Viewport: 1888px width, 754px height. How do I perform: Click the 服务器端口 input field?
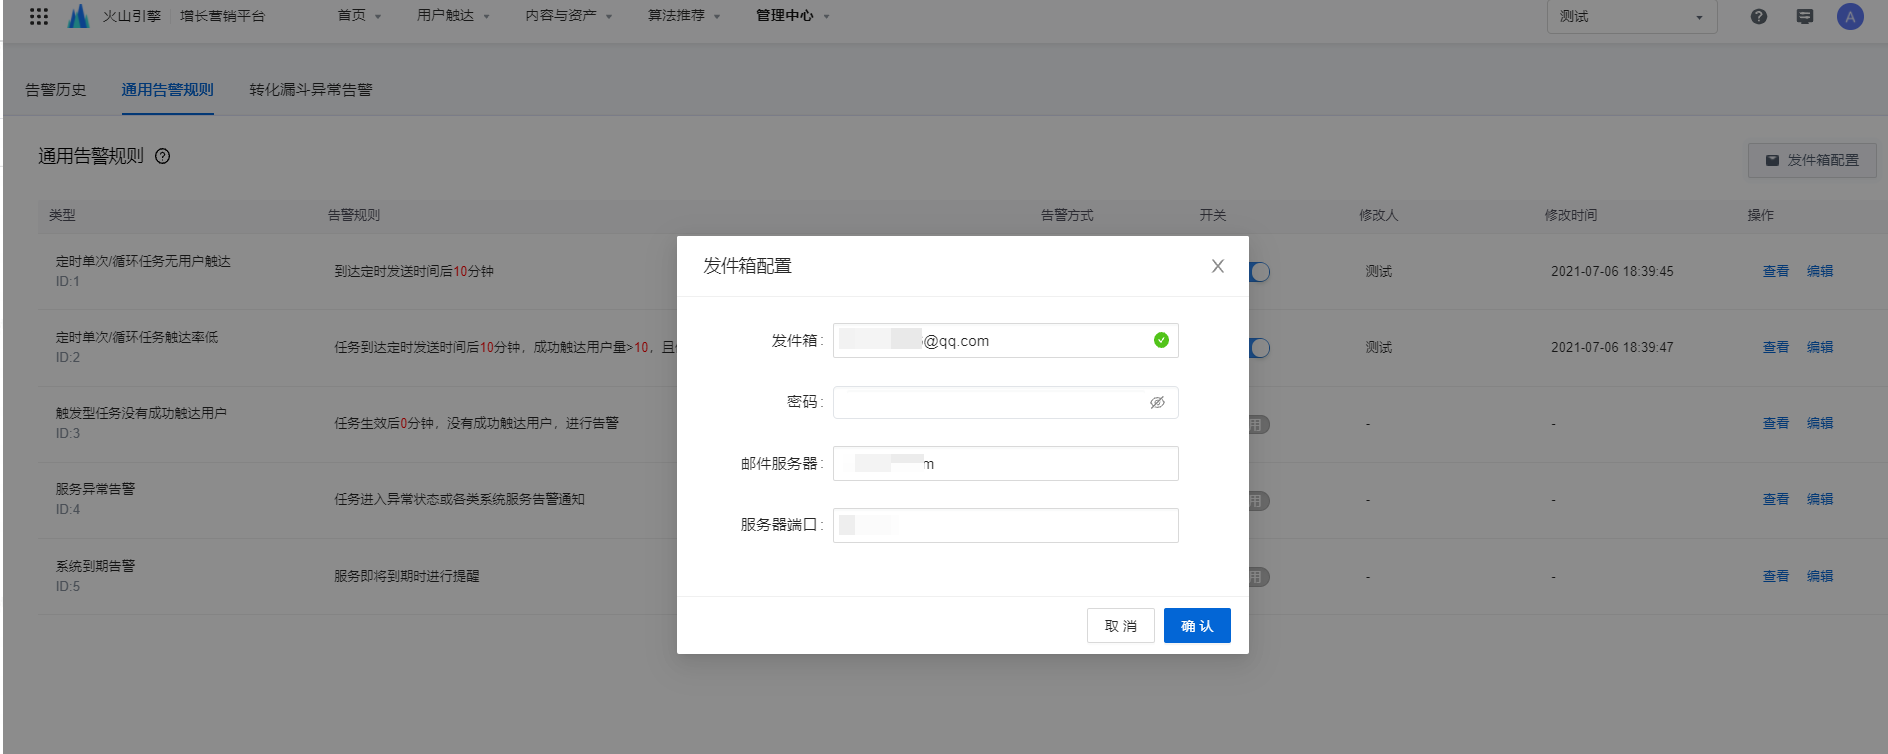(x=1005, y=526)
